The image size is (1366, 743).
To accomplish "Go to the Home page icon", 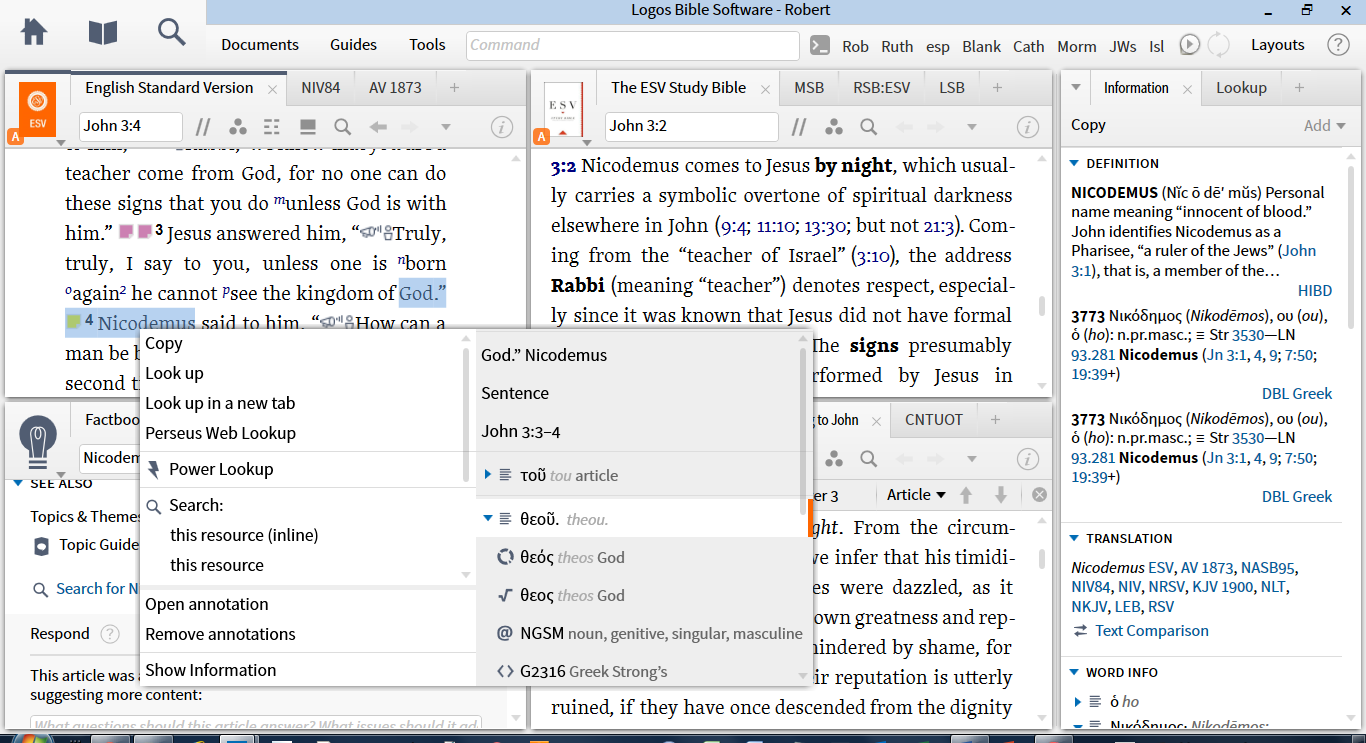I will 34,33.
